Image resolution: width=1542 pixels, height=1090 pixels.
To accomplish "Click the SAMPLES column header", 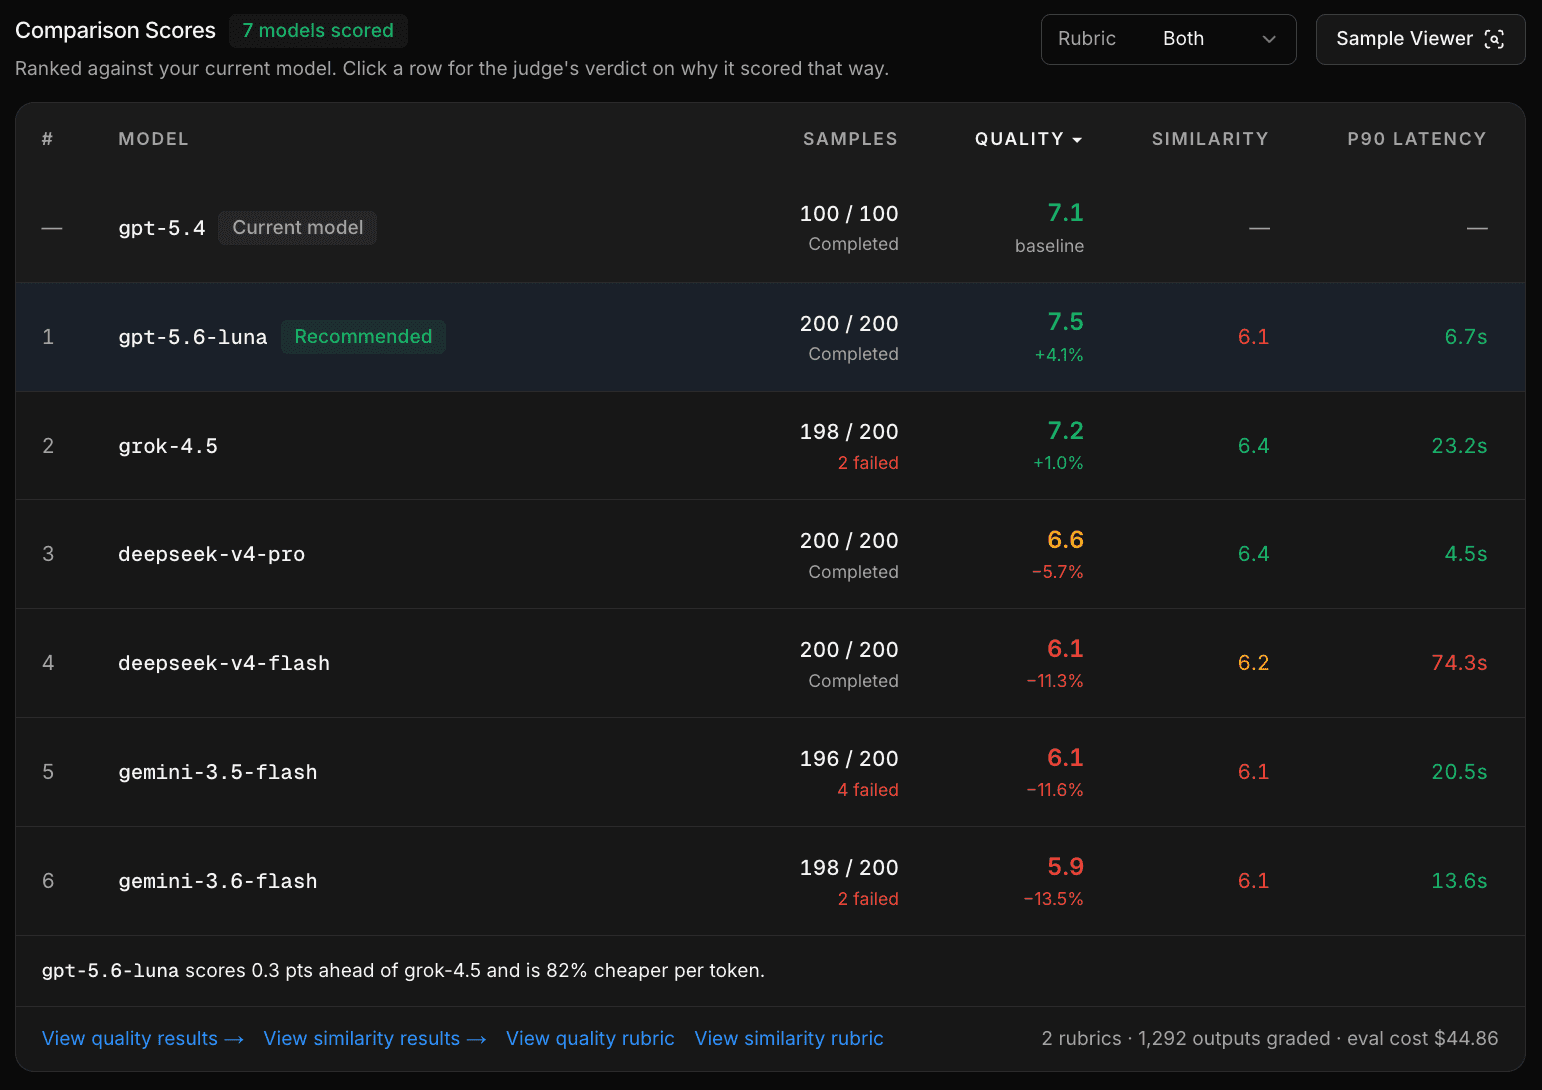I will 850,139.
